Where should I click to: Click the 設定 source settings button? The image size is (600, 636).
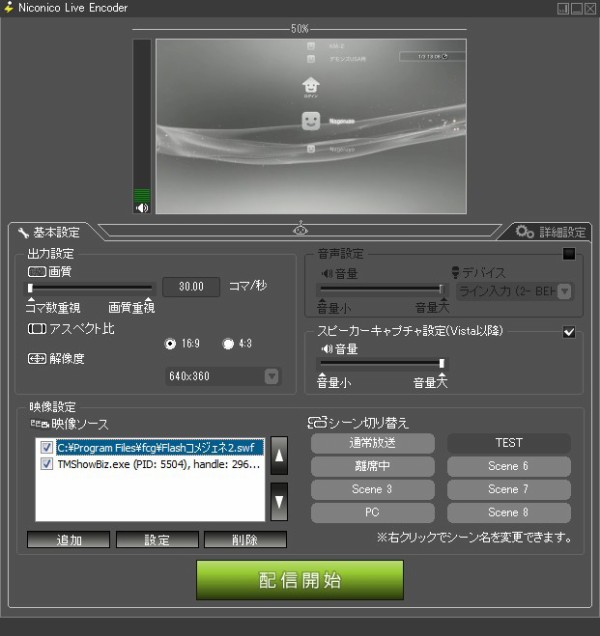pos(157,540)
